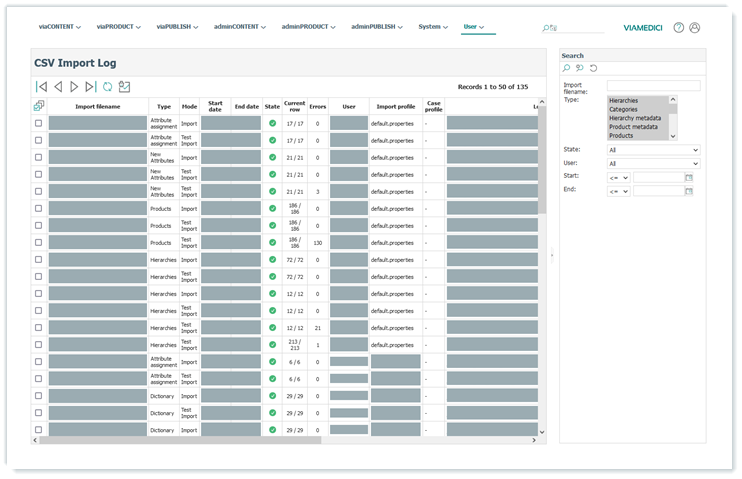Jump to last page of records
The height and width of the screenshot is (479, 742).
(x=91, y=87)
